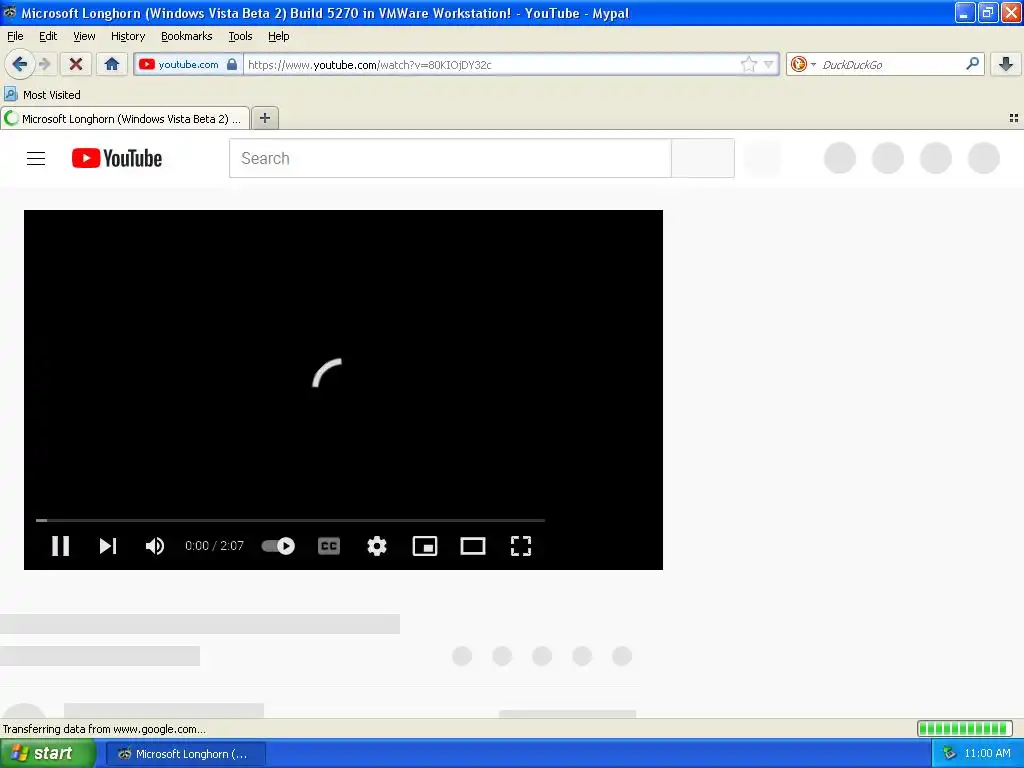Bookmark this page with star
Image resolution: width=1024 pixels, height=768 pixels.
[748, 64]
